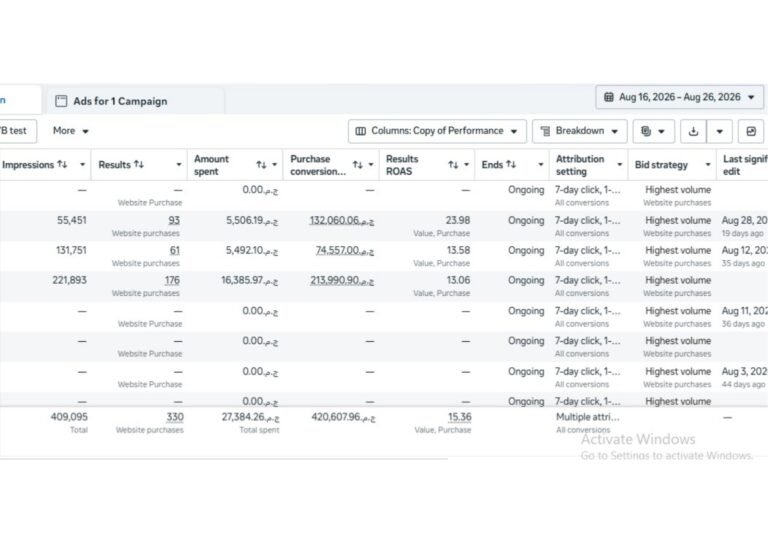Open the reports icon dropdown

click(653, 131)
